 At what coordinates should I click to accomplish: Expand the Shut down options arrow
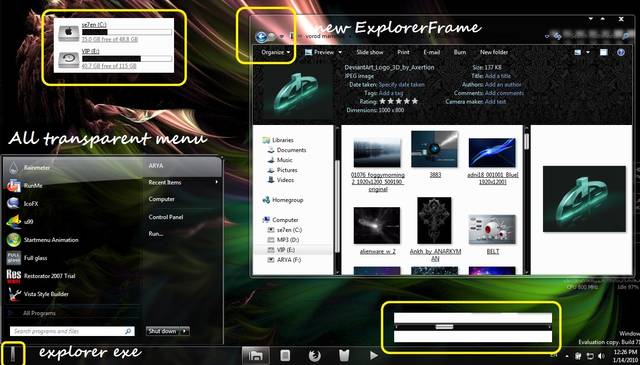click(x=184, y=331)
